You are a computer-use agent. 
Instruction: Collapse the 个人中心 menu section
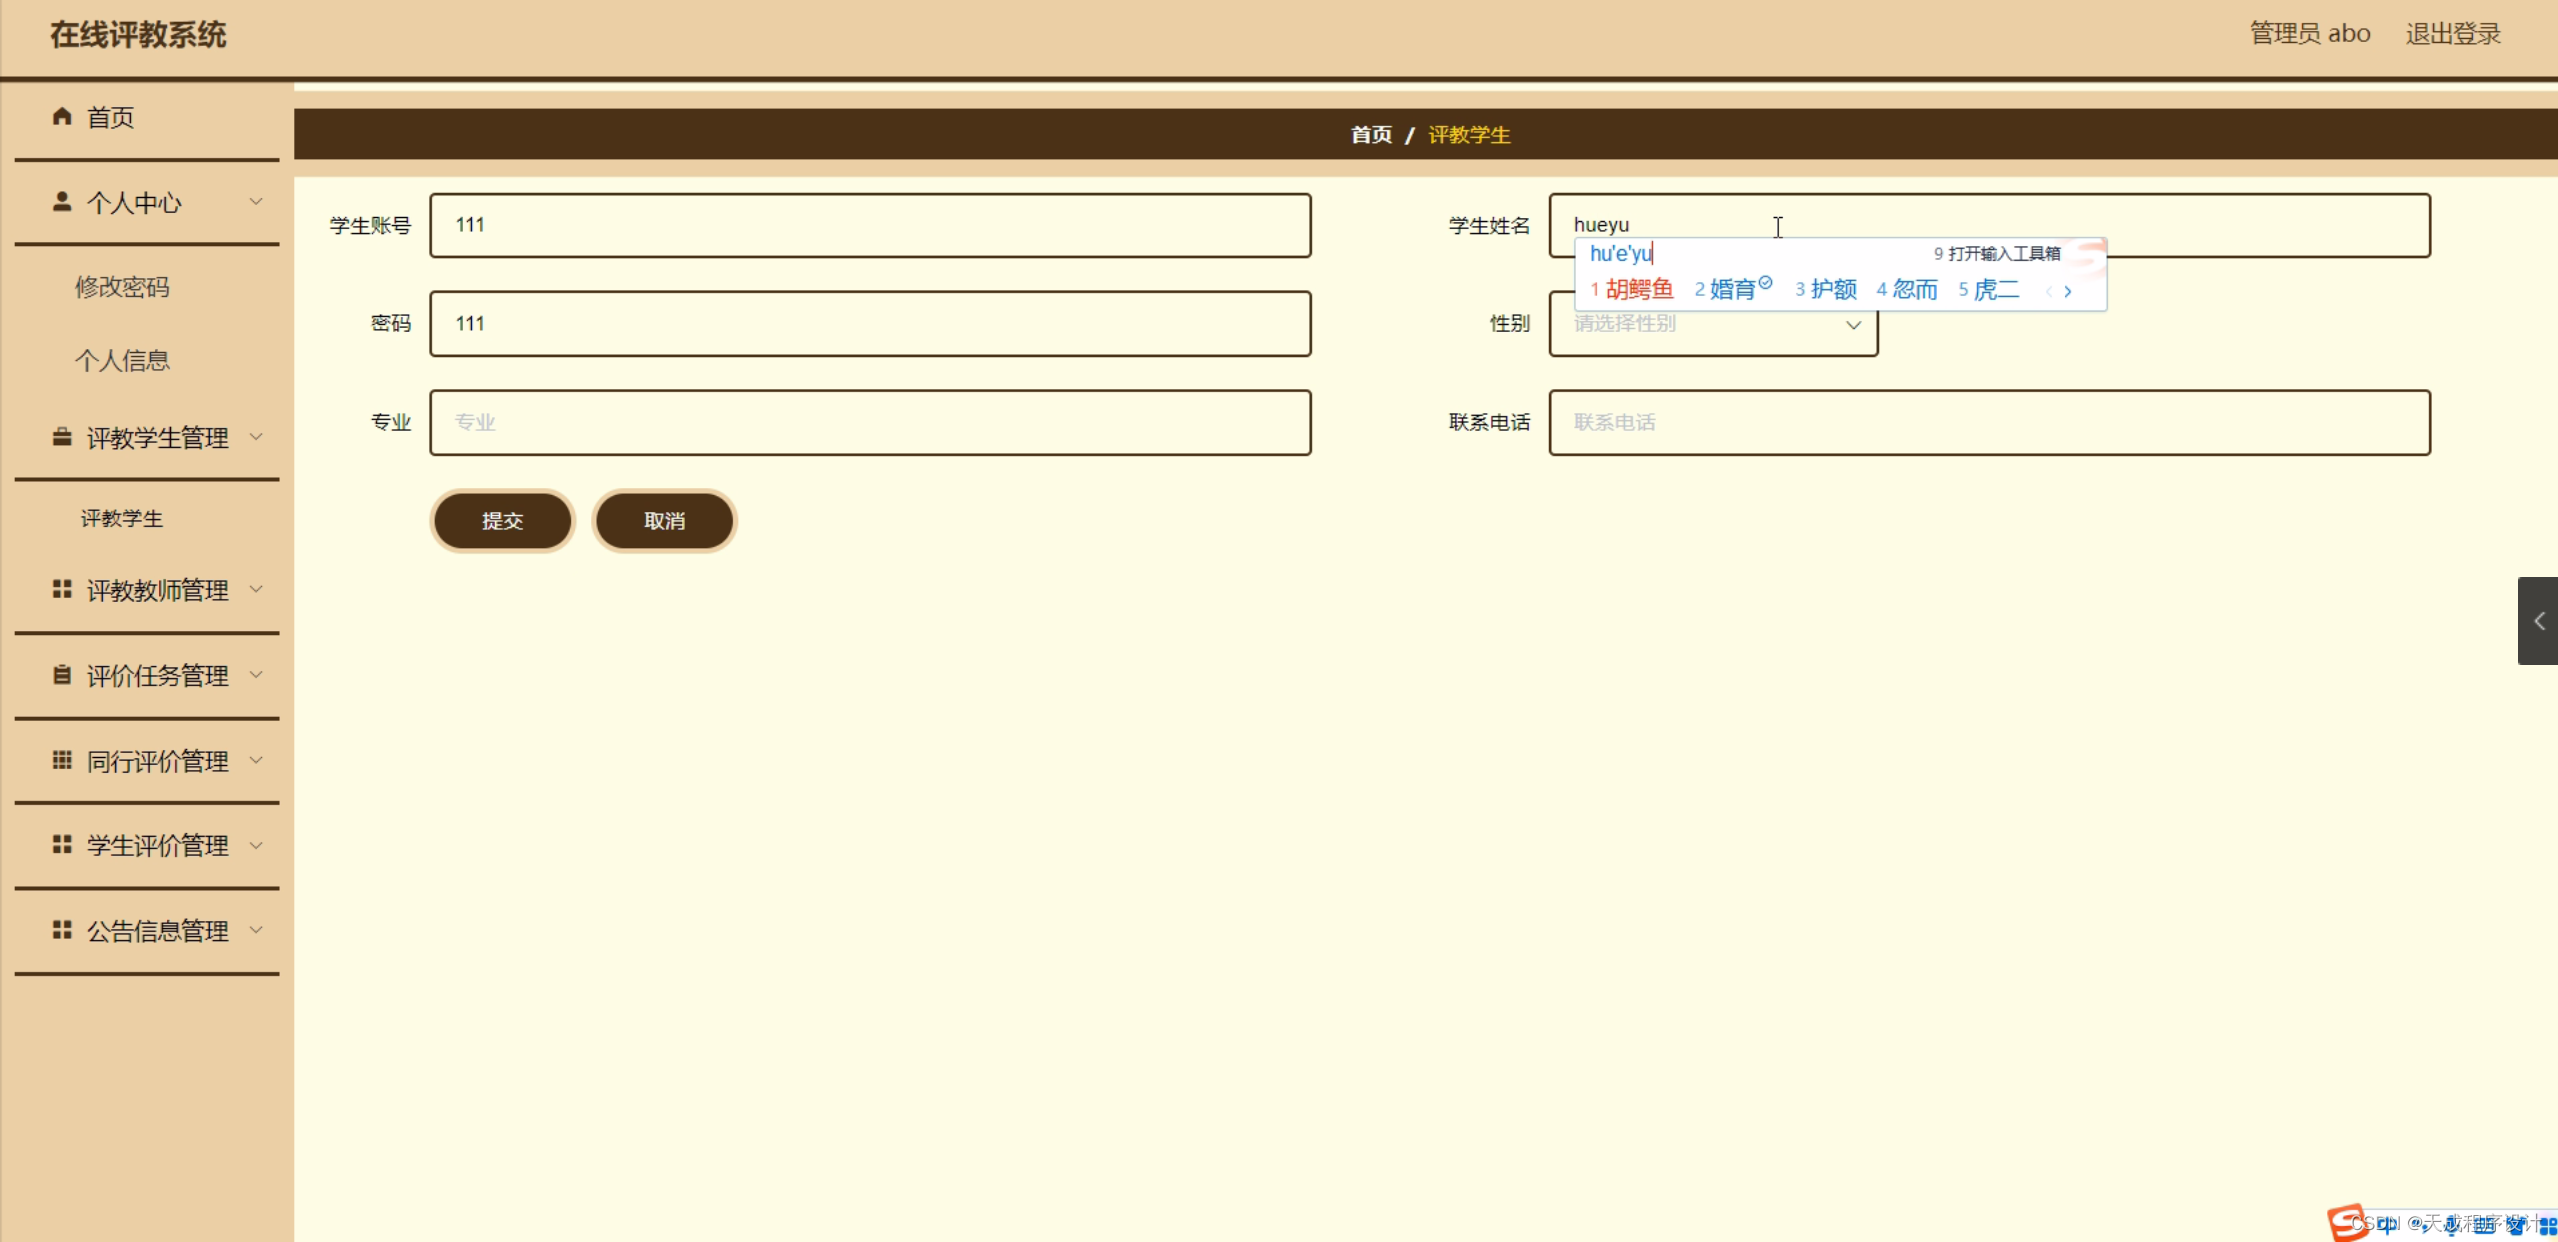[256, 202]
